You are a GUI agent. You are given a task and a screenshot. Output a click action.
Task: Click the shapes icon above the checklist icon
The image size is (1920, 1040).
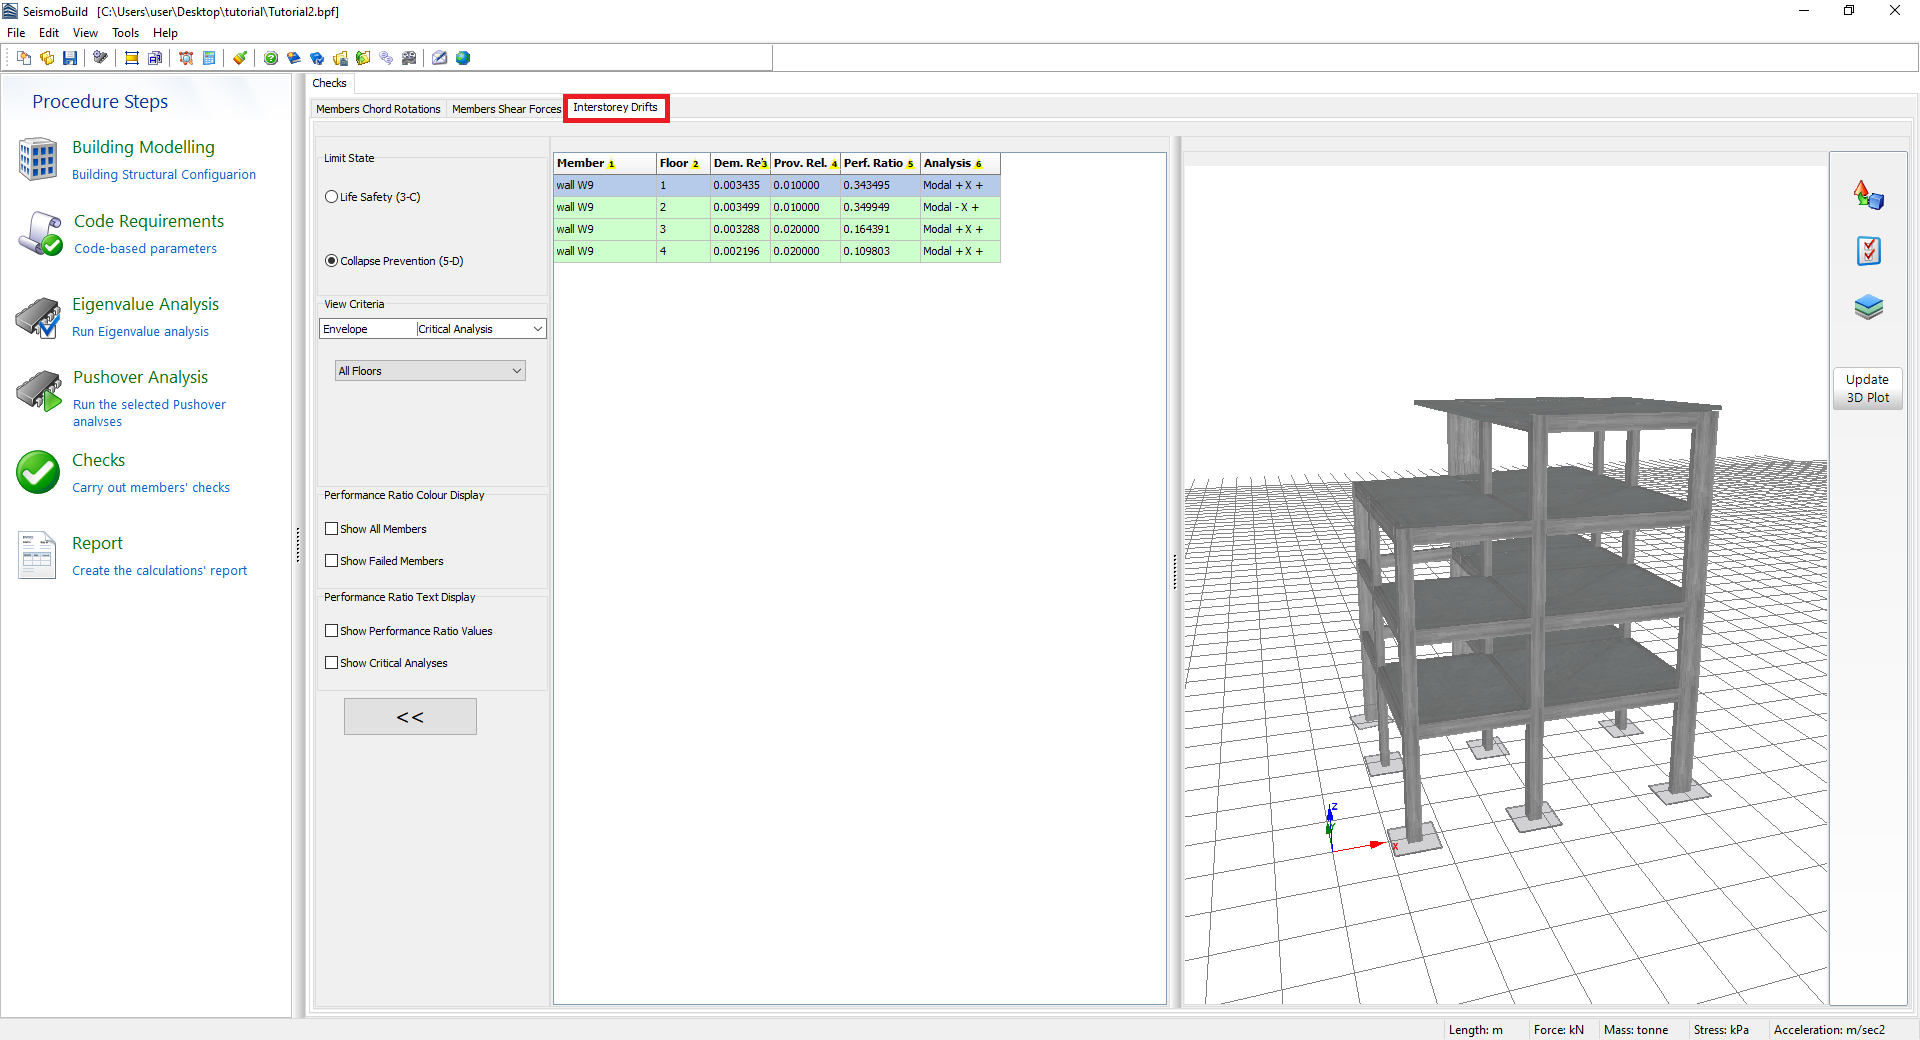pos(1868,195)
